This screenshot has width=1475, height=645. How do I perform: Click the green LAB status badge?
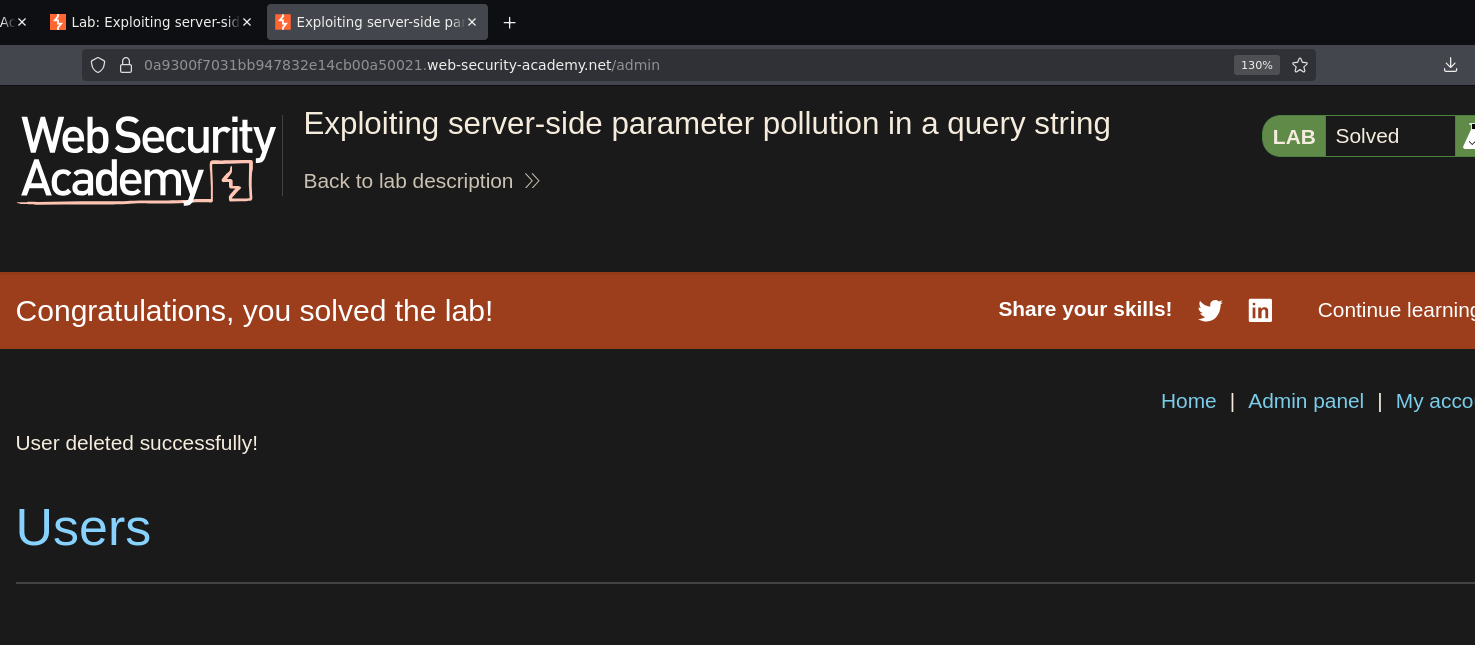pos(1293,136)
